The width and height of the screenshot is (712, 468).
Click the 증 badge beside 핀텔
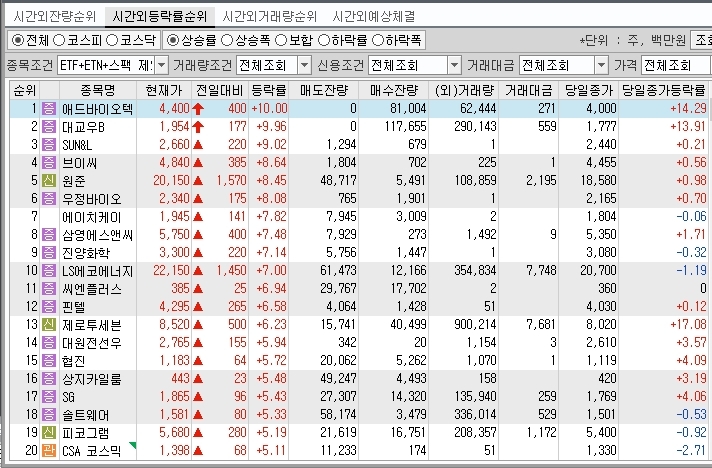coord(49,306)
